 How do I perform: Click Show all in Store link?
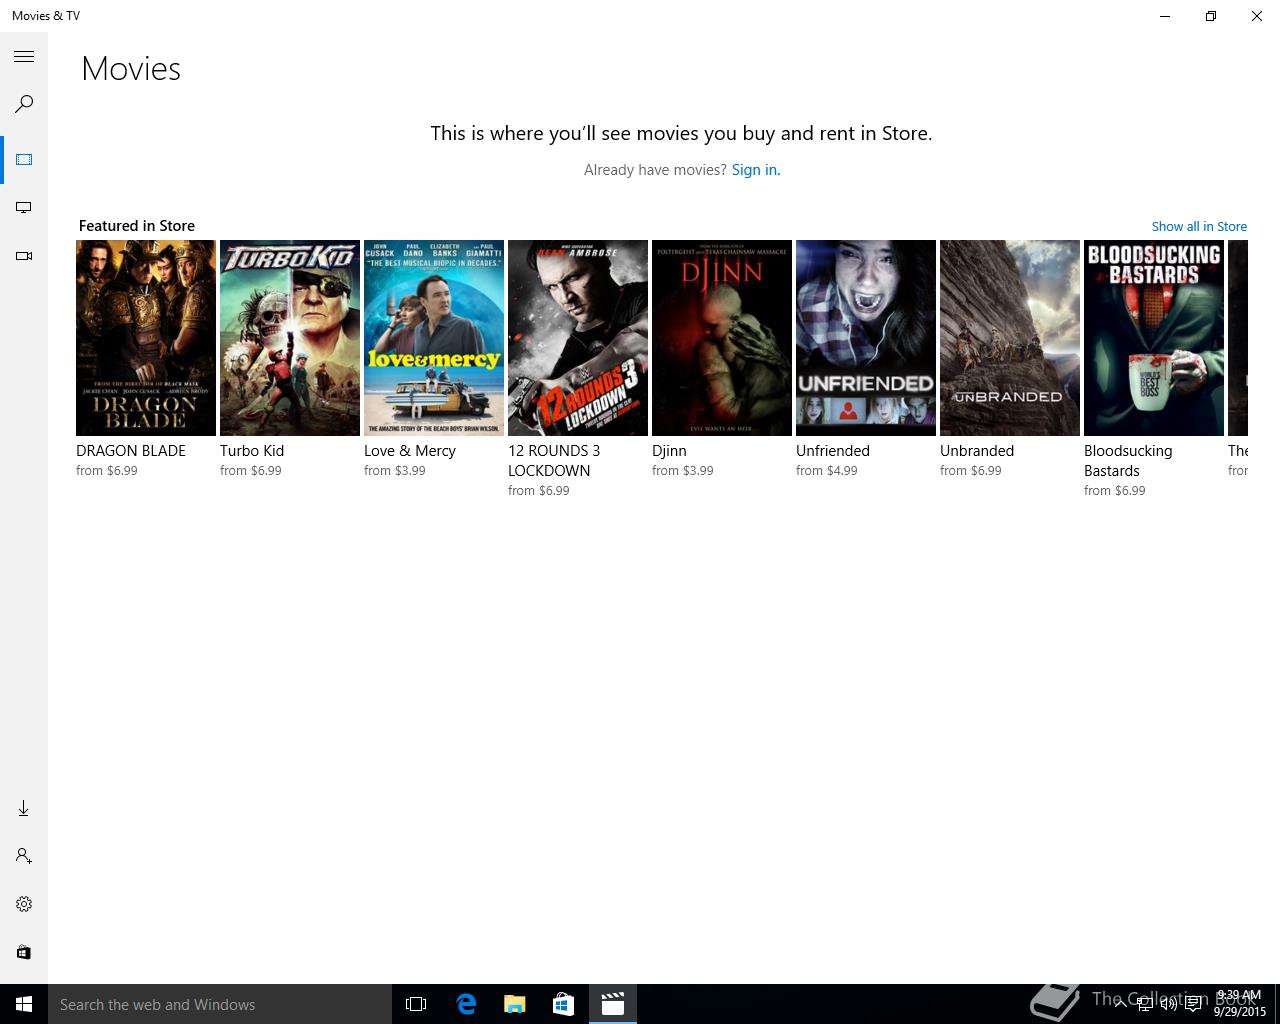point(1199,227)
